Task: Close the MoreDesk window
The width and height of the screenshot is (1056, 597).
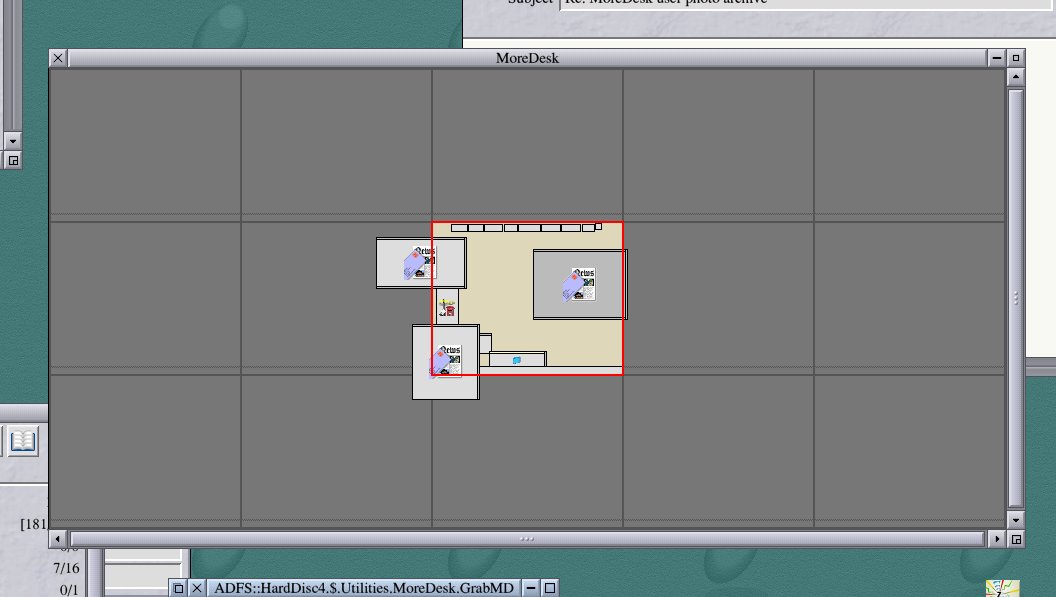Action: [58, 58]
